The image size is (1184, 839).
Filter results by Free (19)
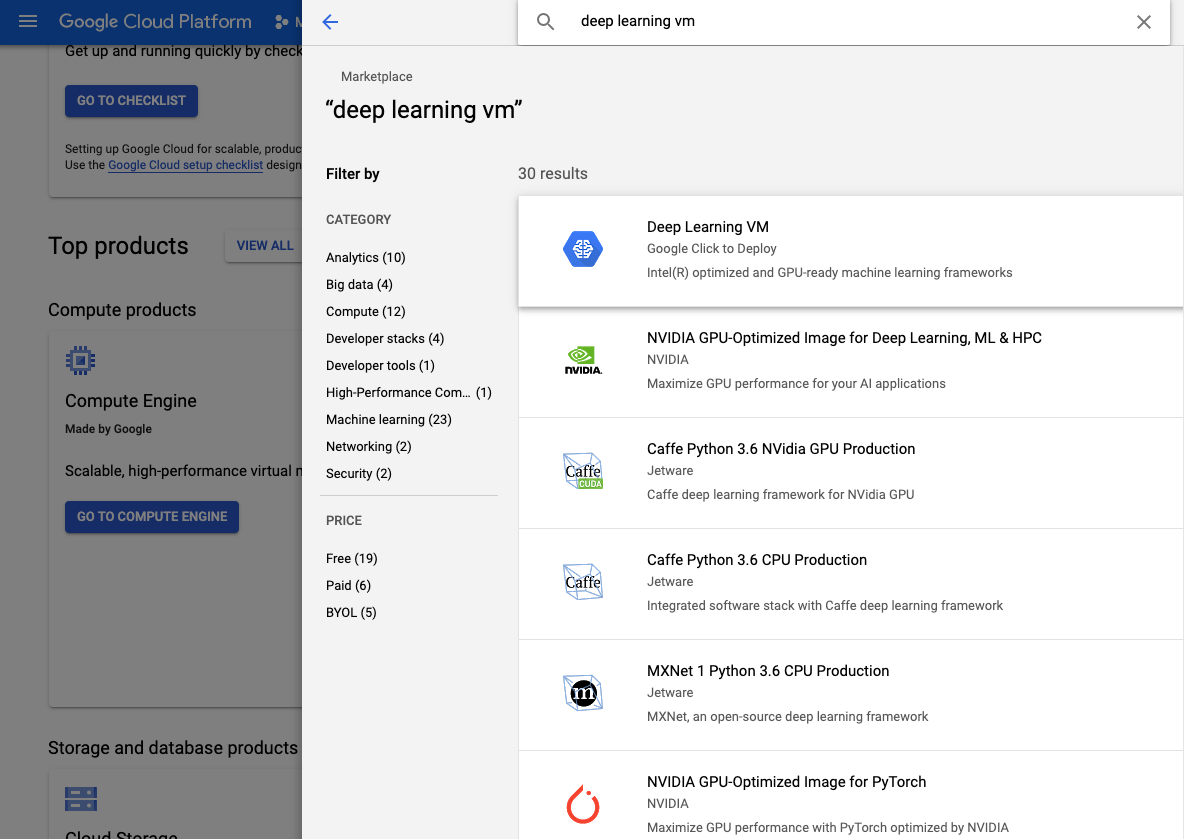pyautogui.click(x=352, y=559)
